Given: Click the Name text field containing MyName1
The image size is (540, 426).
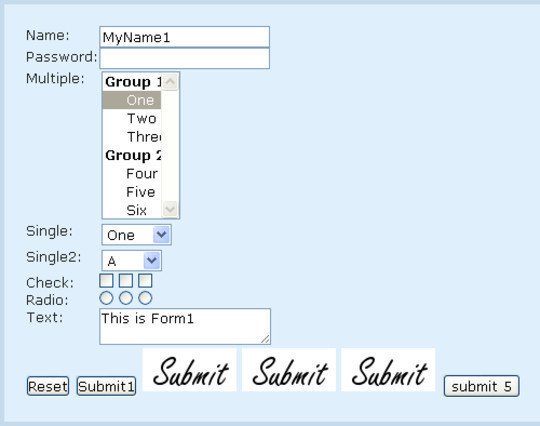Looking at the screenshot, I should click(184, 37).
